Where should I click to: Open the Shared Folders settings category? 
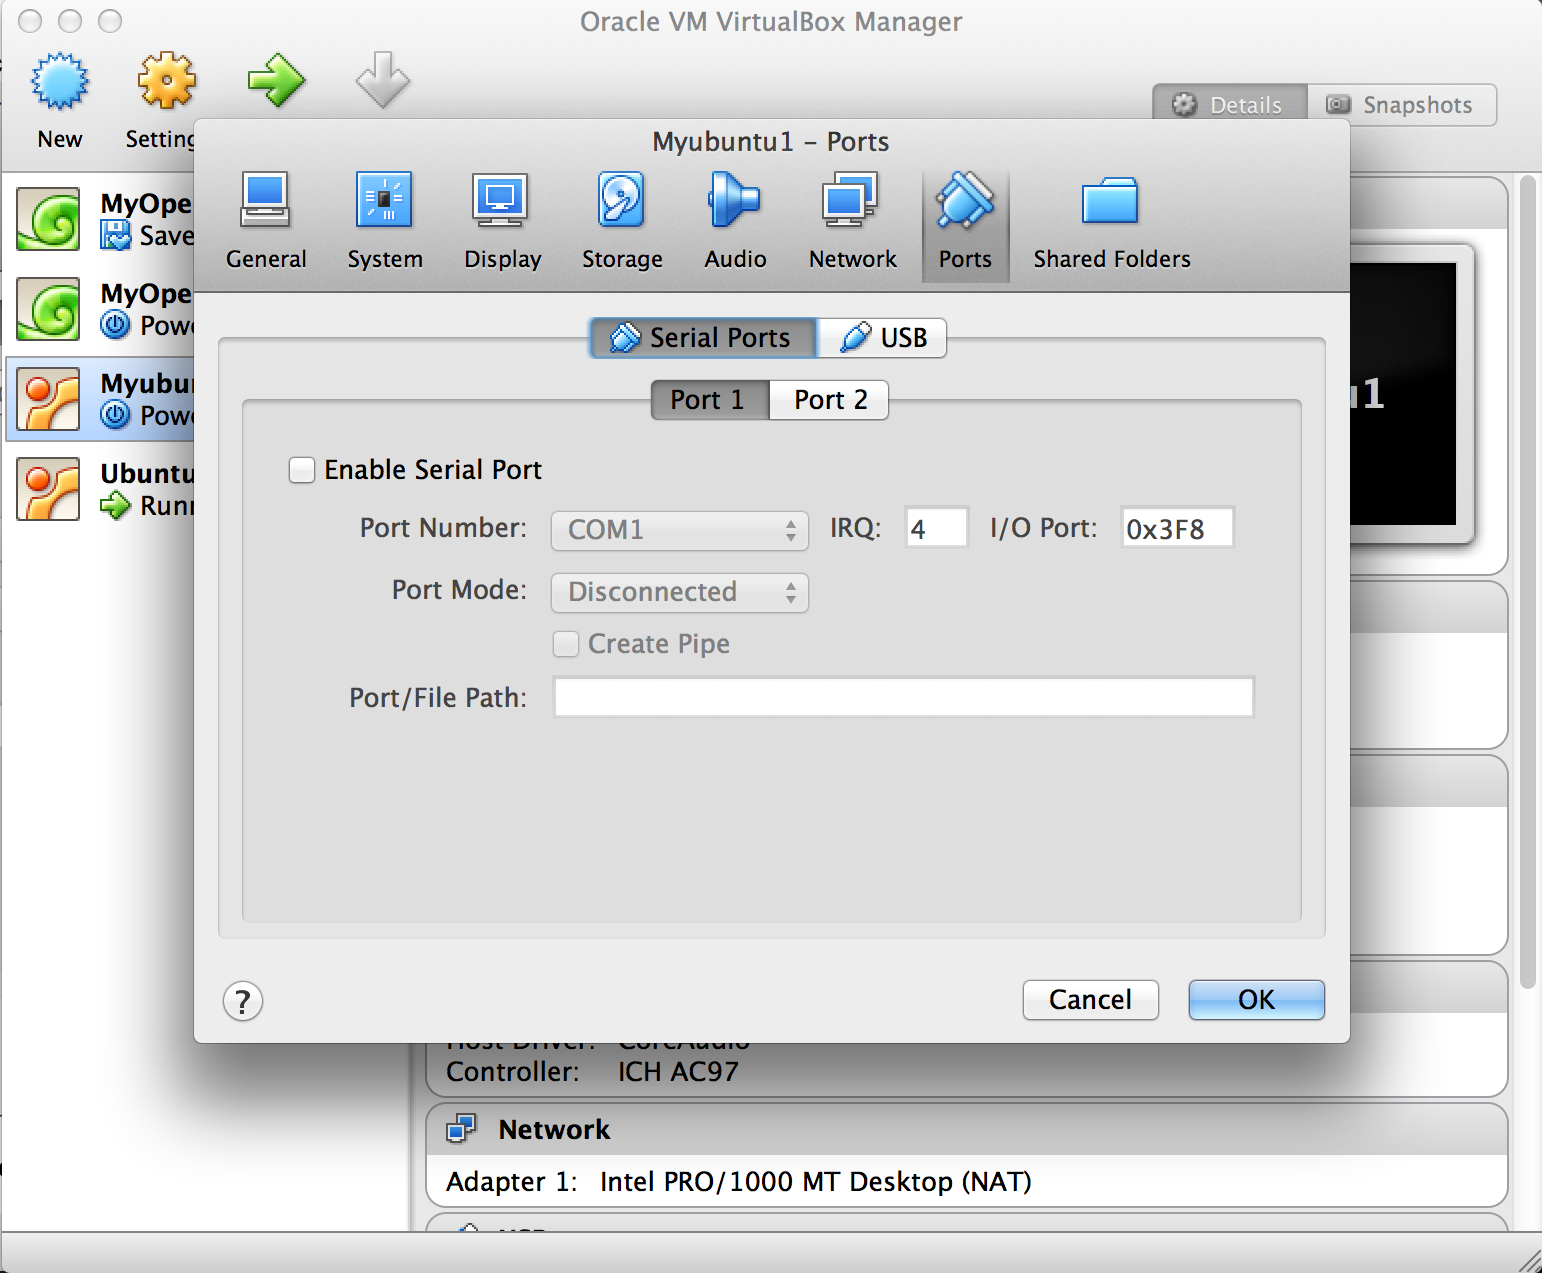pos(1111,222)
